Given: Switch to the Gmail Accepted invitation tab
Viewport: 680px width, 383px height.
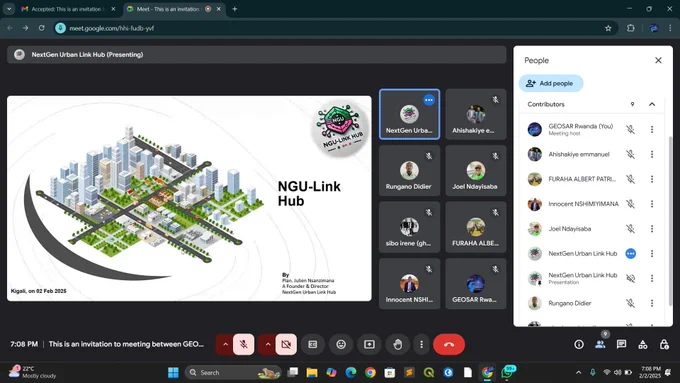Looking at the screenshot, I should pos(69,9).
